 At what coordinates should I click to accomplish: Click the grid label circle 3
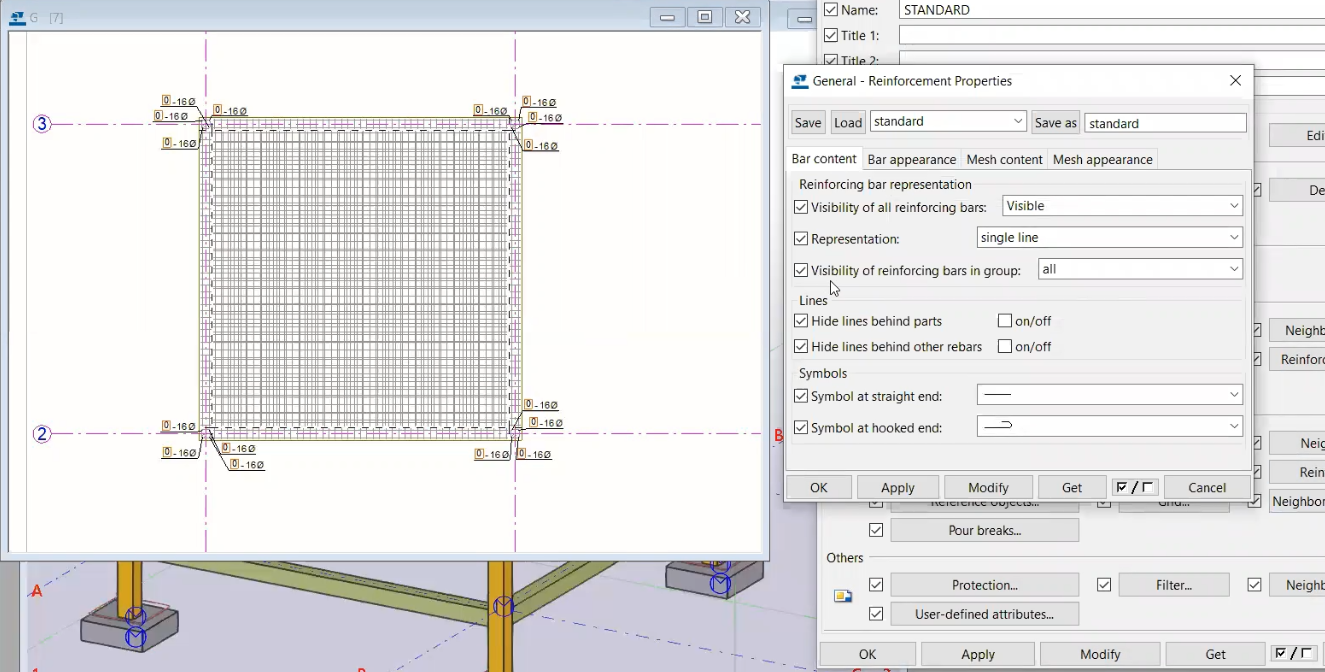pos(42,124)
